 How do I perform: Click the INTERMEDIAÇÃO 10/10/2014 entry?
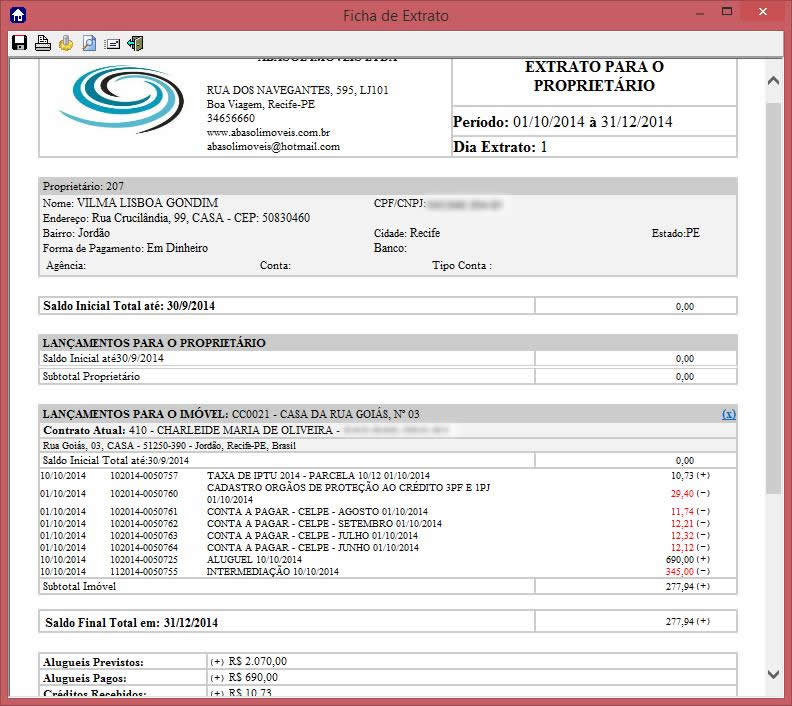(272, 571)
